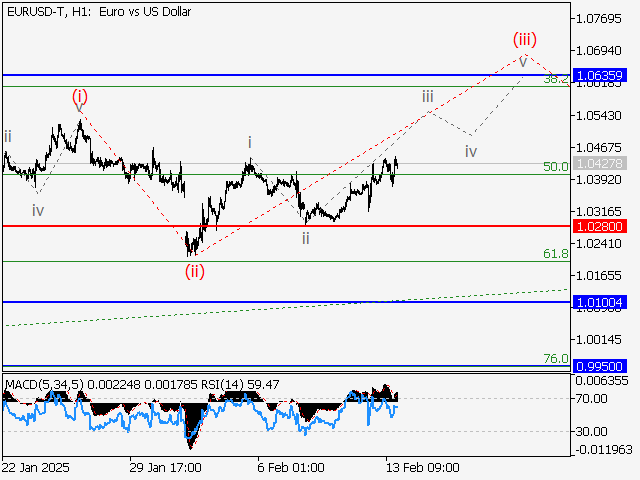Select the red (ii) wave bottom label
This screenshot has height=480, width=640.
click(x=194, y=270)
